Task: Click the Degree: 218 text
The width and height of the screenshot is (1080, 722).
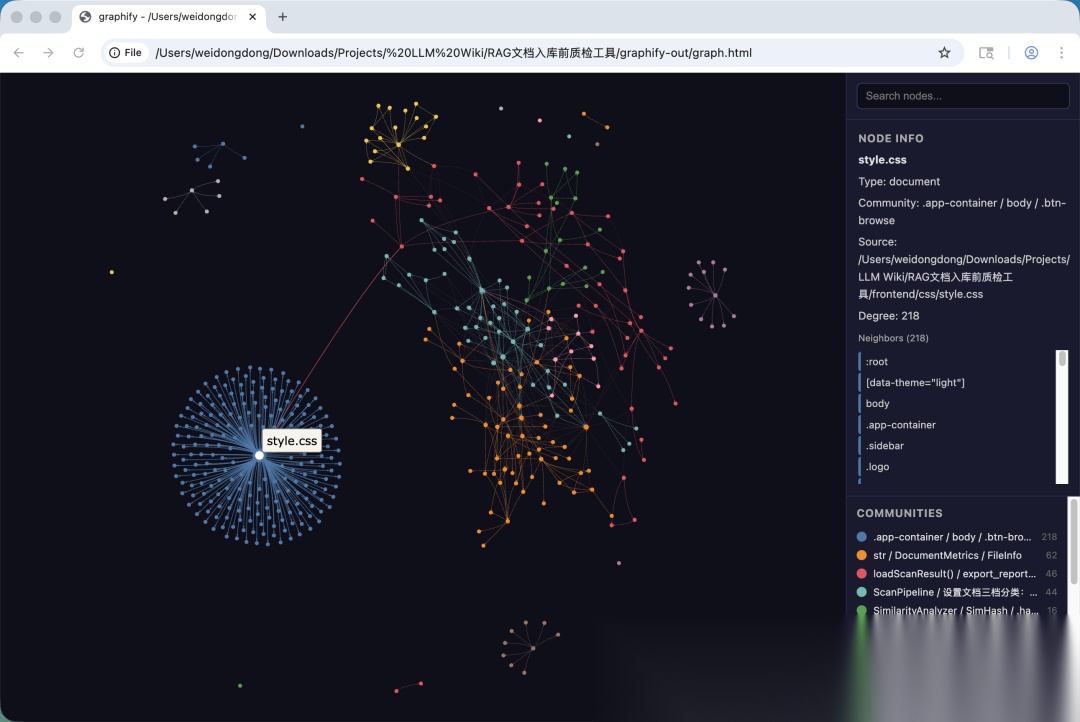Action: pyautogui.click(x=889, y=316)
